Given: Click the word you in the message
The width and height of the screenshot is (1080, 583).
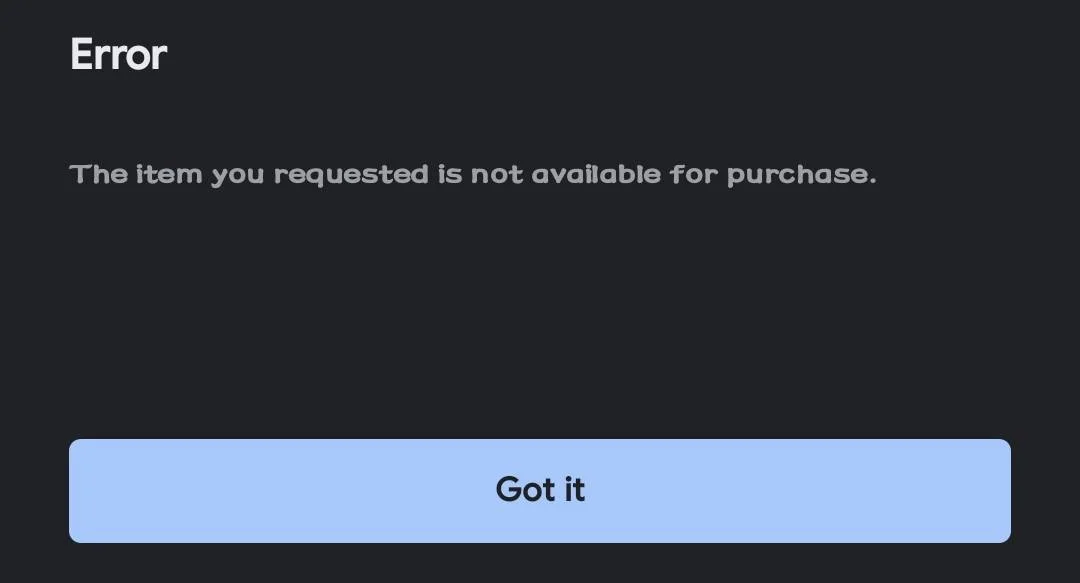Looking at the screenshot, I should click(x=238, y=176).
